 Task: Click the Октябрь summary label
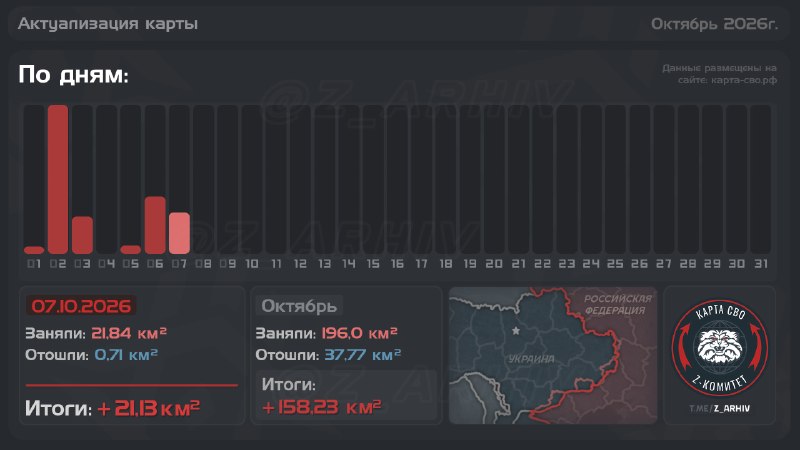click(x=299, y=306)
